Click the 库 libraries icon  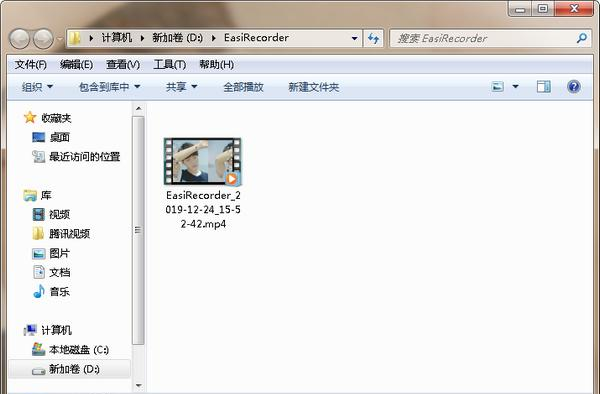tap(30, 195)
